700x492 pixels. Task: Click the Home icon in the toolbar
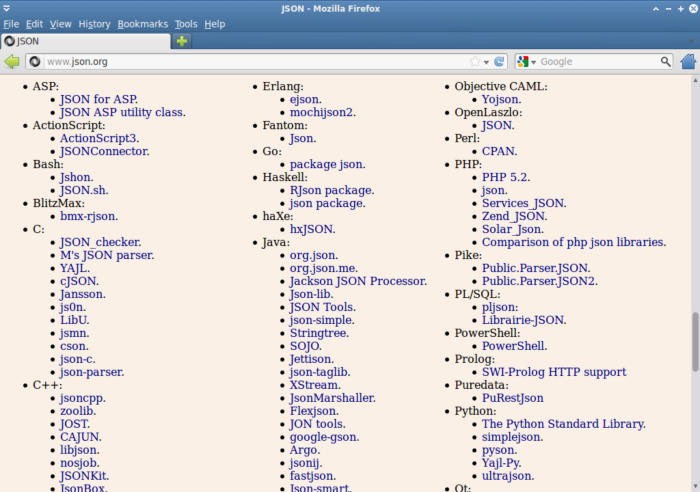688,61
